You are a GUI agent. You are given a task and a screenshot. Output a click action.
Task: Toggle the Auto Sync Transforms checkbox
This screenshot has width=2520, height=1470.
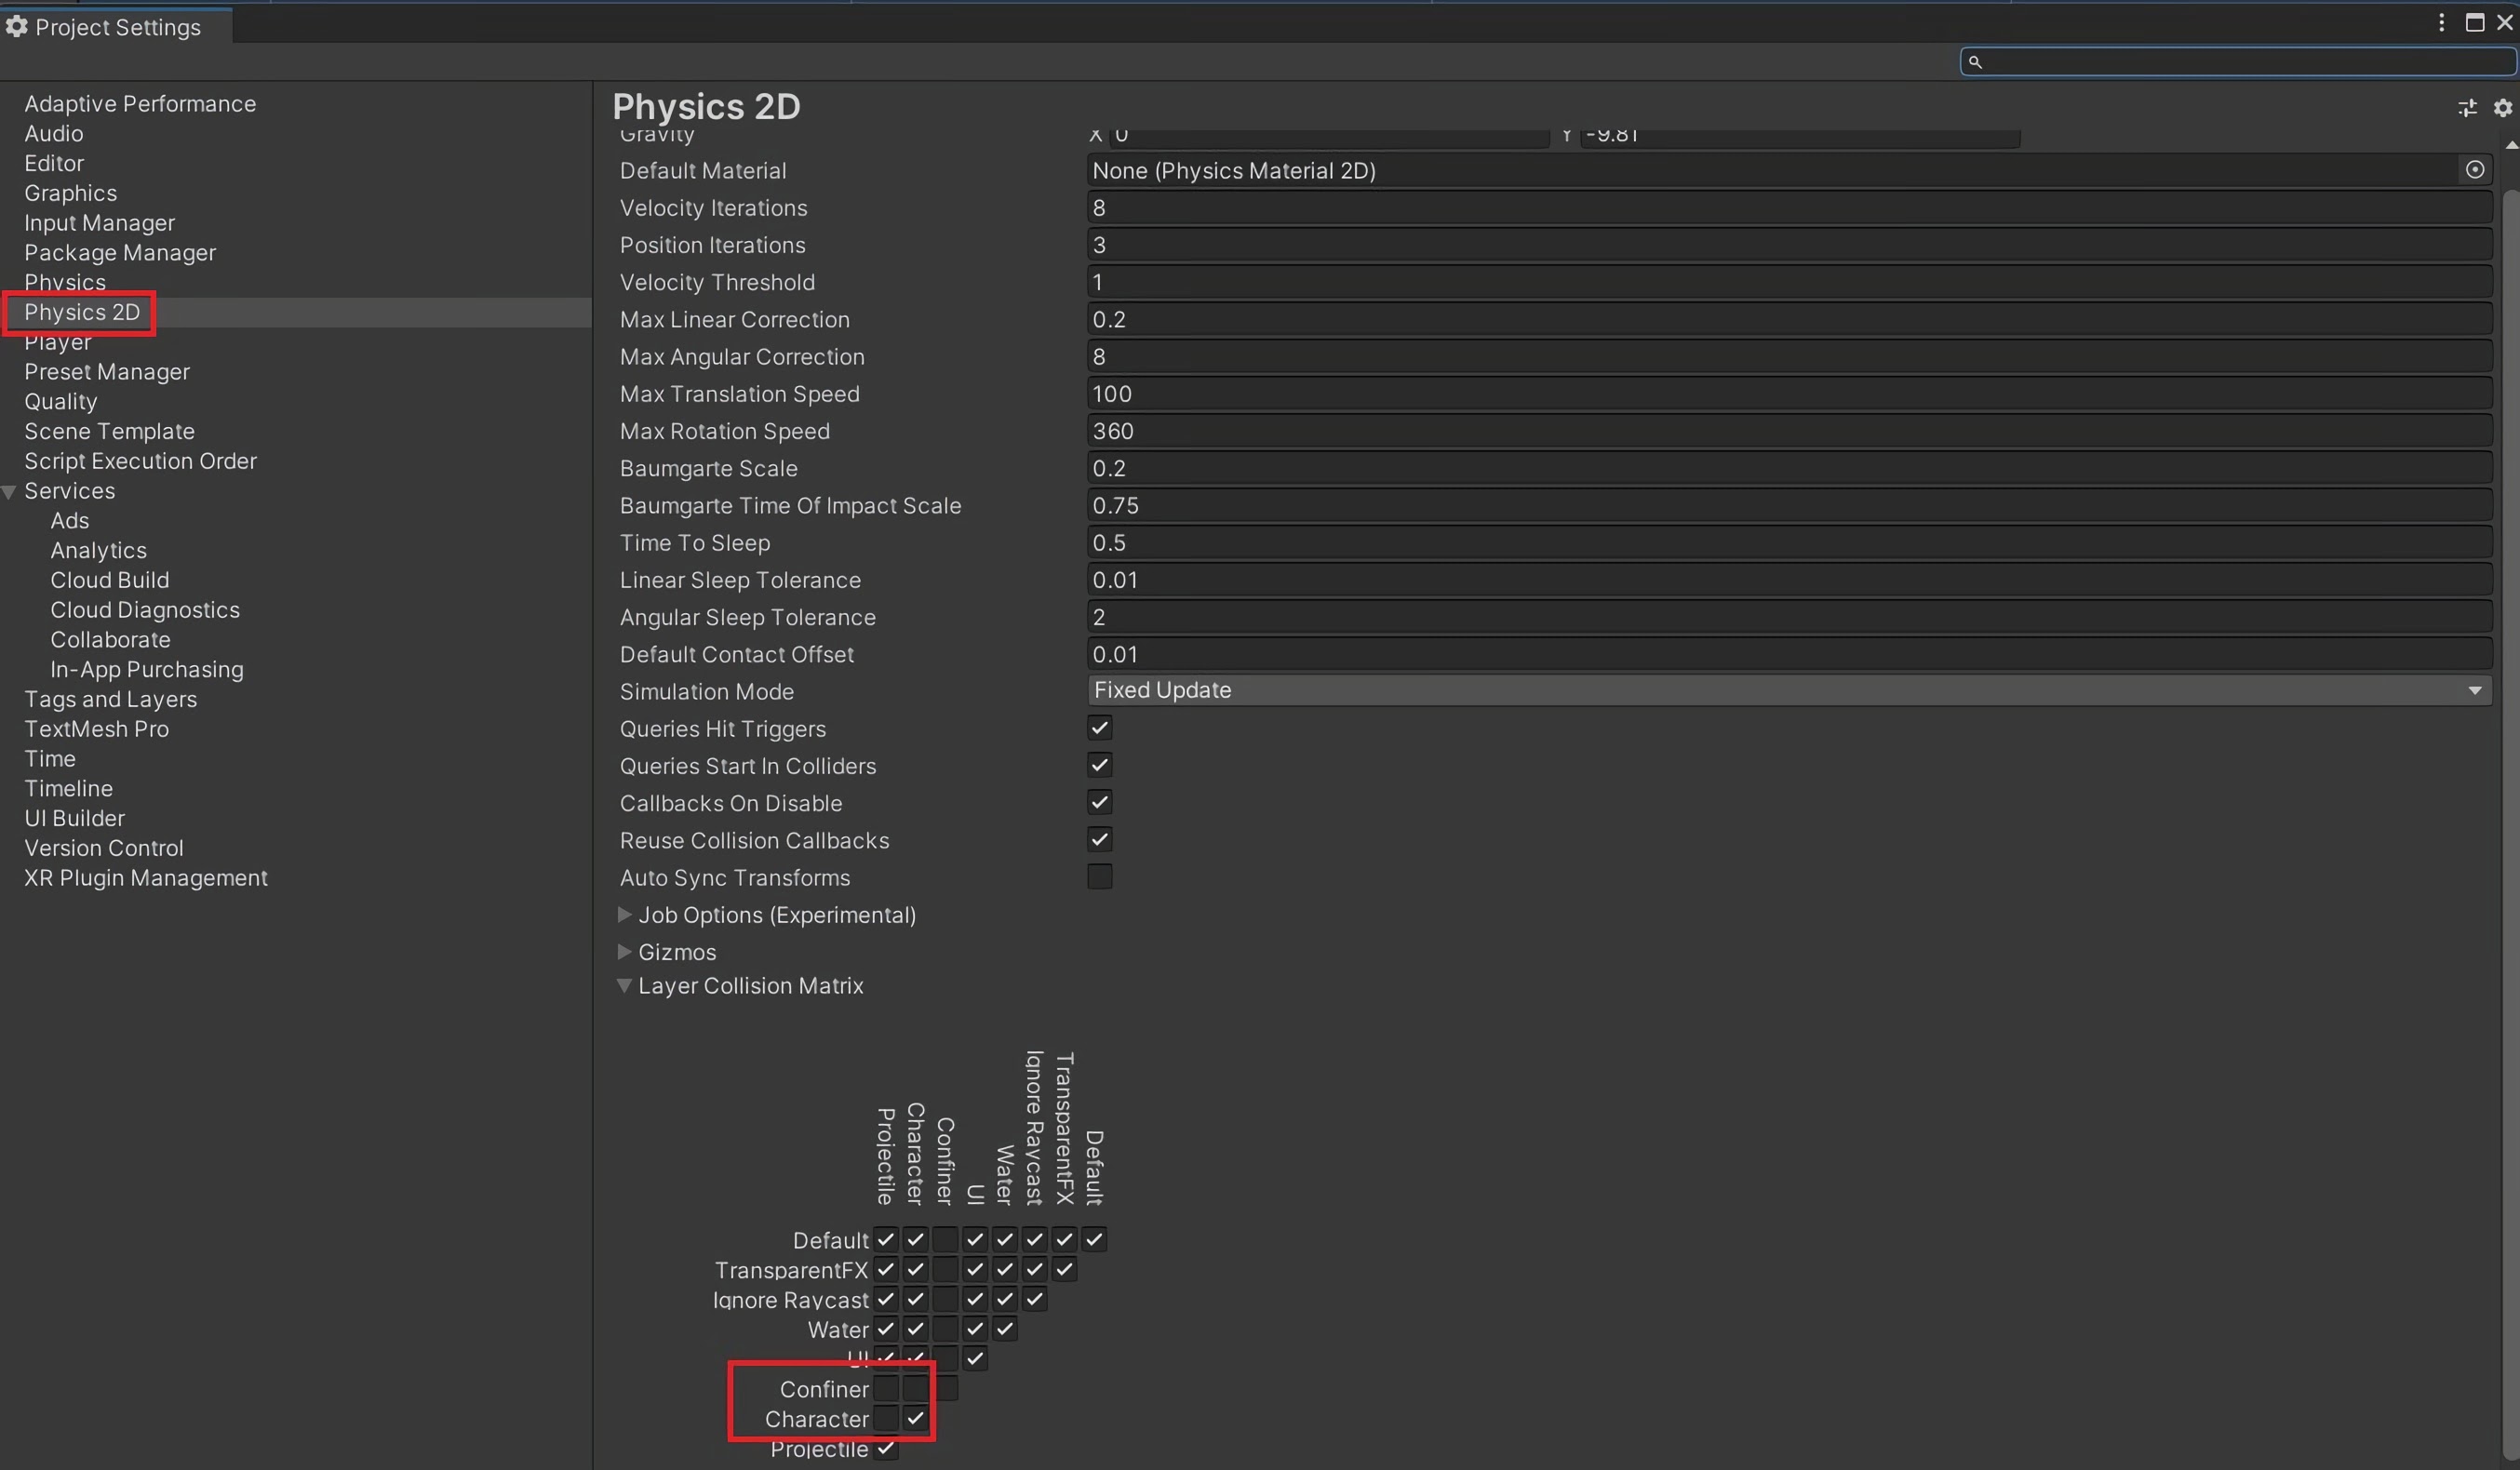point(1099,876)
